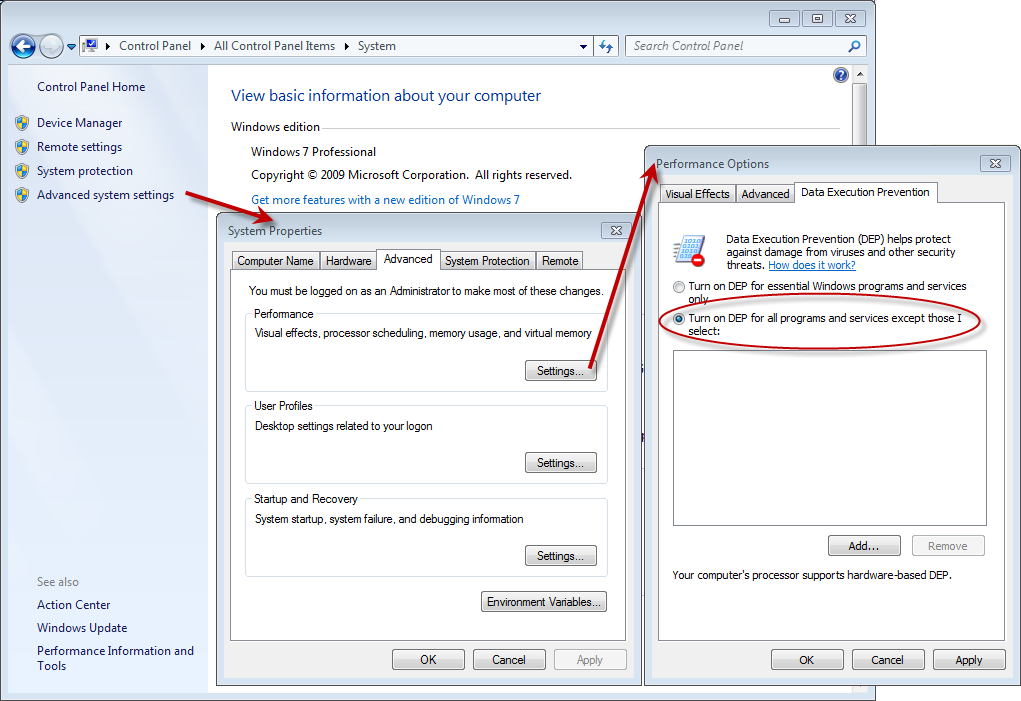This screenshot has height=701, width=1021.
Task: Expand the arrow before All Control Panel Items
Action: [x=203, y=46]
